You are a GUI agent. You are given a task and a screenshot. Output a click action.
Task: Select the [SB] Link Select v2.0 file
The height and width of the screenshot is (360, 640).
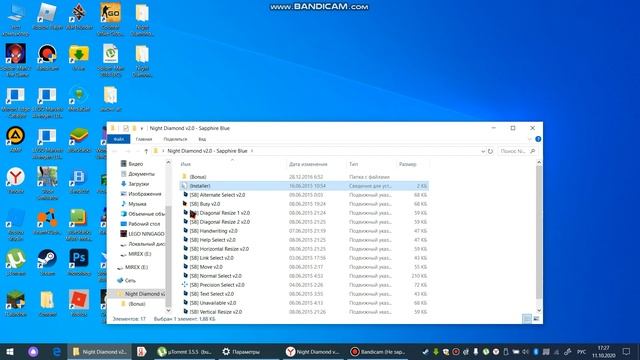click(304, 258)
